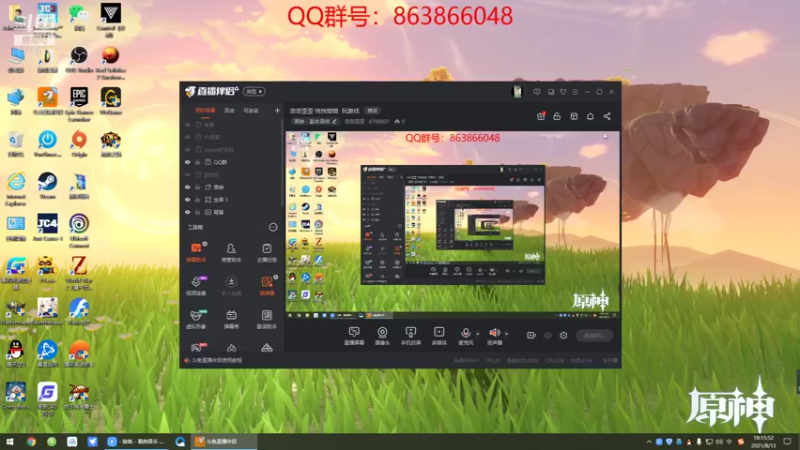Image resolution: width=800 pixels, height=450 pixels.
Task: Select the QQ群 source row
Action: click(232, 162)
